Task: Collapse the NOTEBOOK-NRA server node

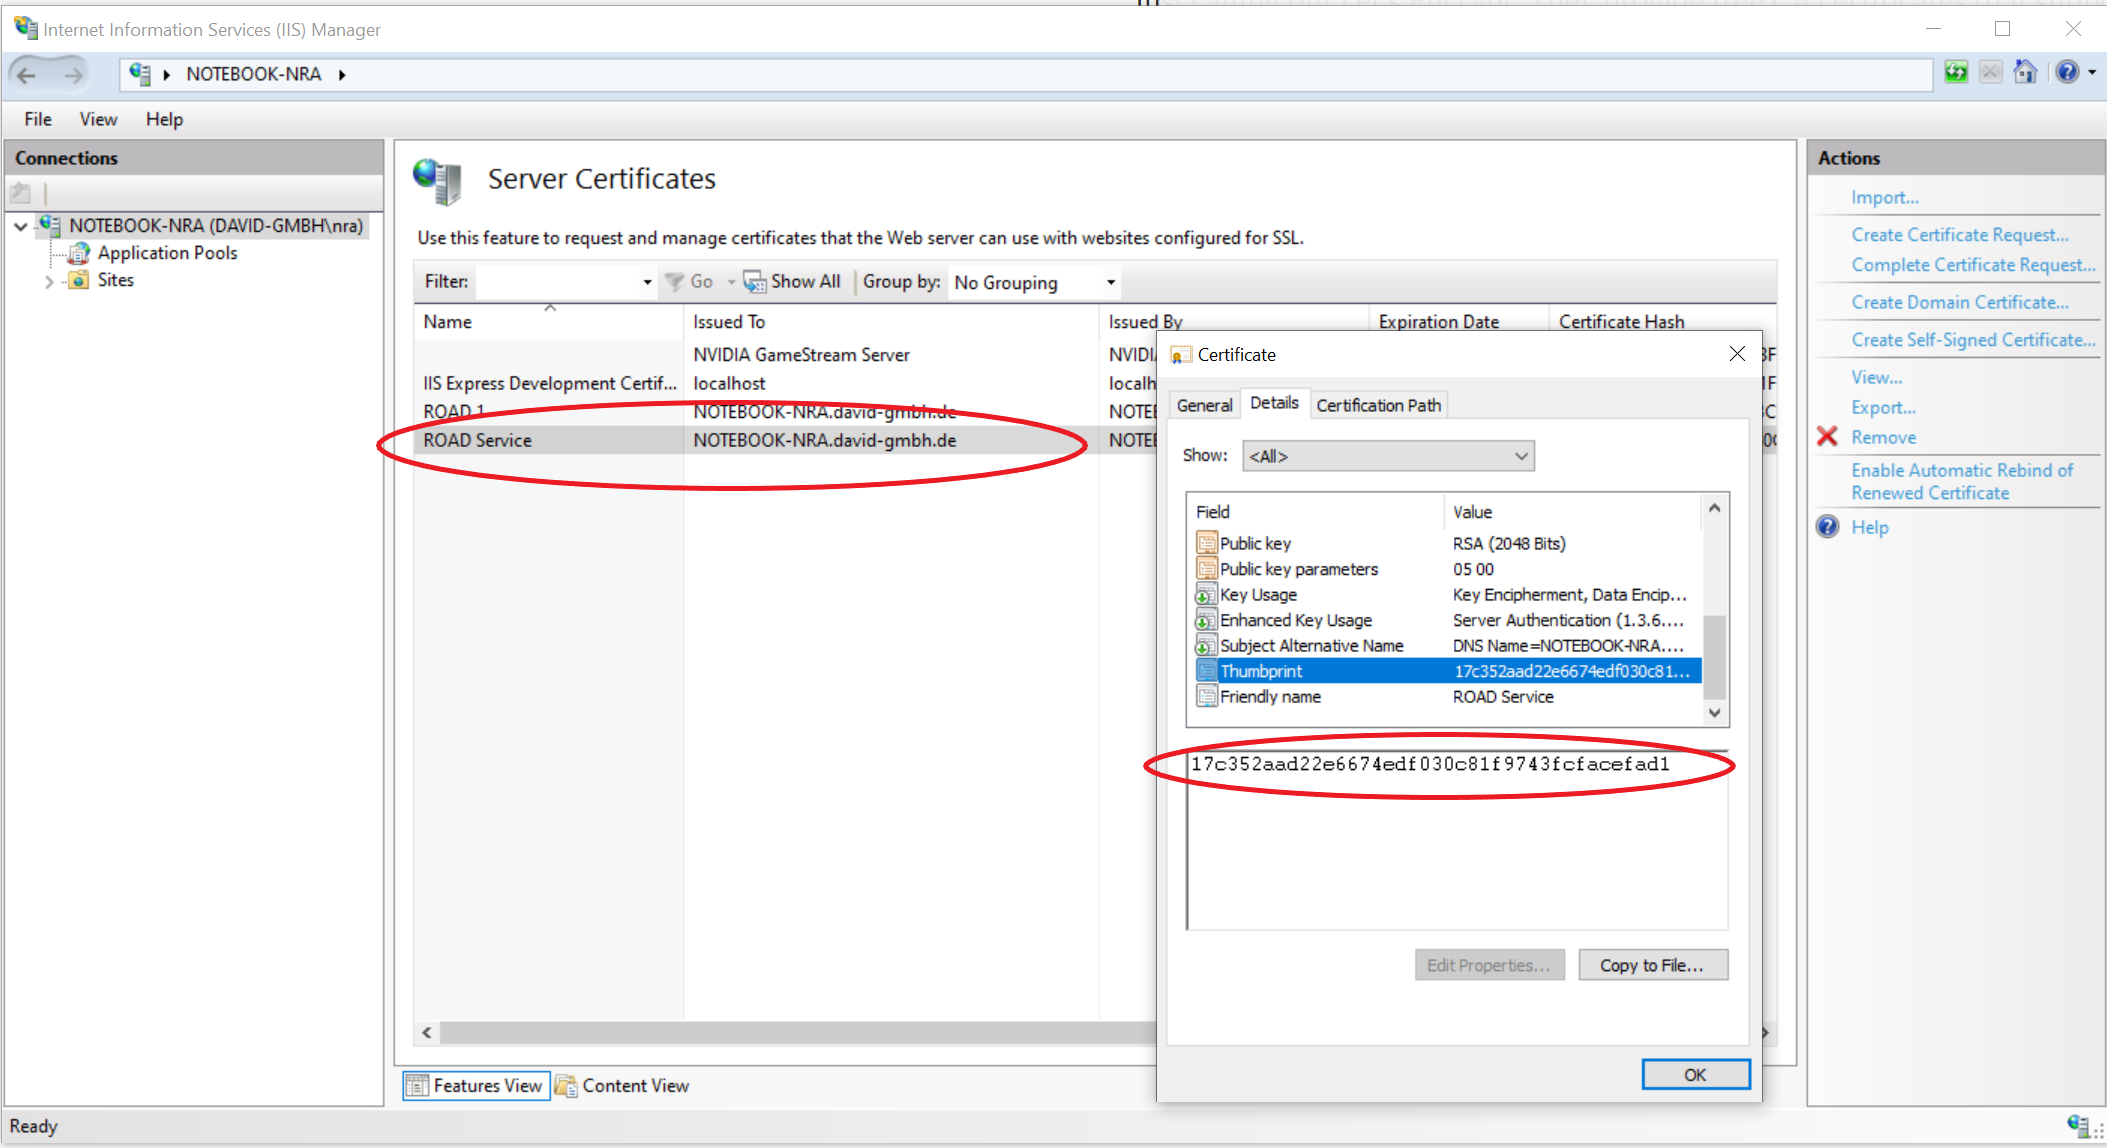Action: tap(20, 226)
